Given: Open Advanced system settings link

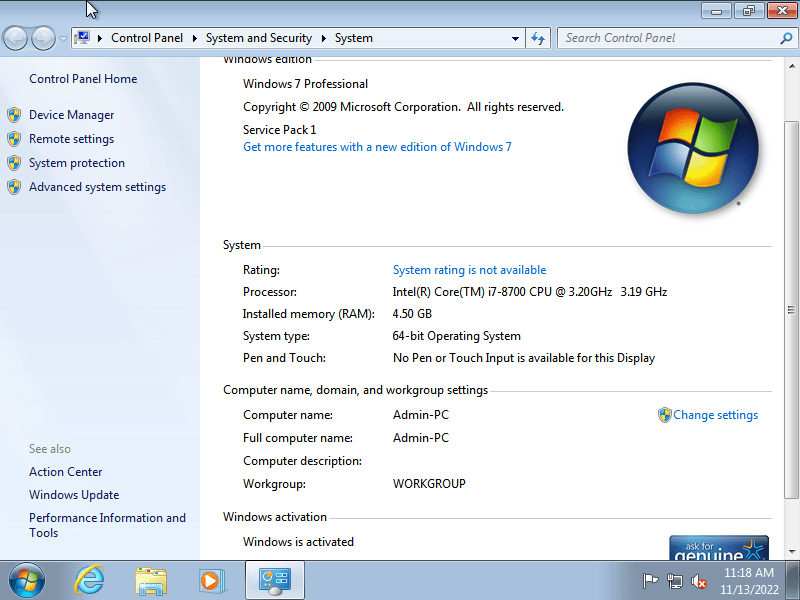Looking at the screenshot, I should coord(97,187).
